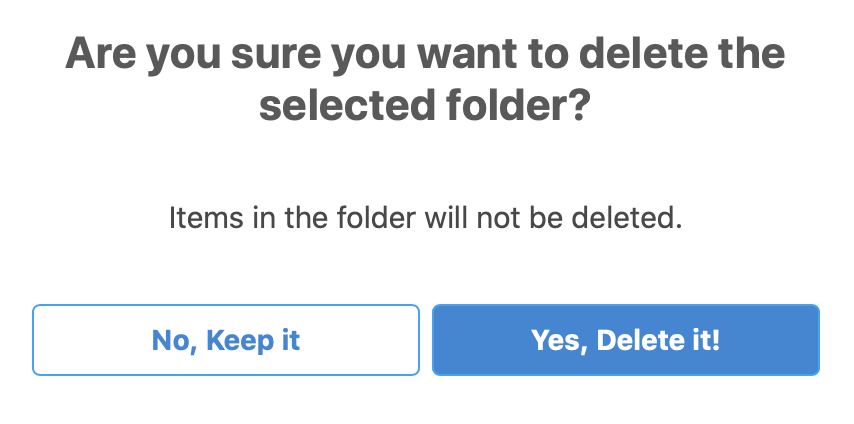This screenshot has width=854, height=424.
Task: Hit the left-hand button to keep folder
Action: [x=226, y=340]
